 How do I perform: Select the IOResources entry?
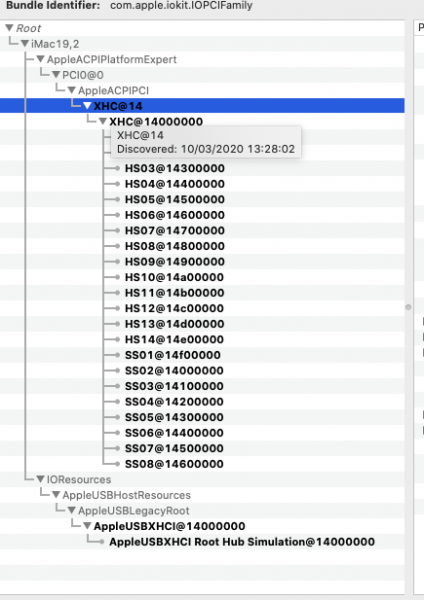(79, 479)
